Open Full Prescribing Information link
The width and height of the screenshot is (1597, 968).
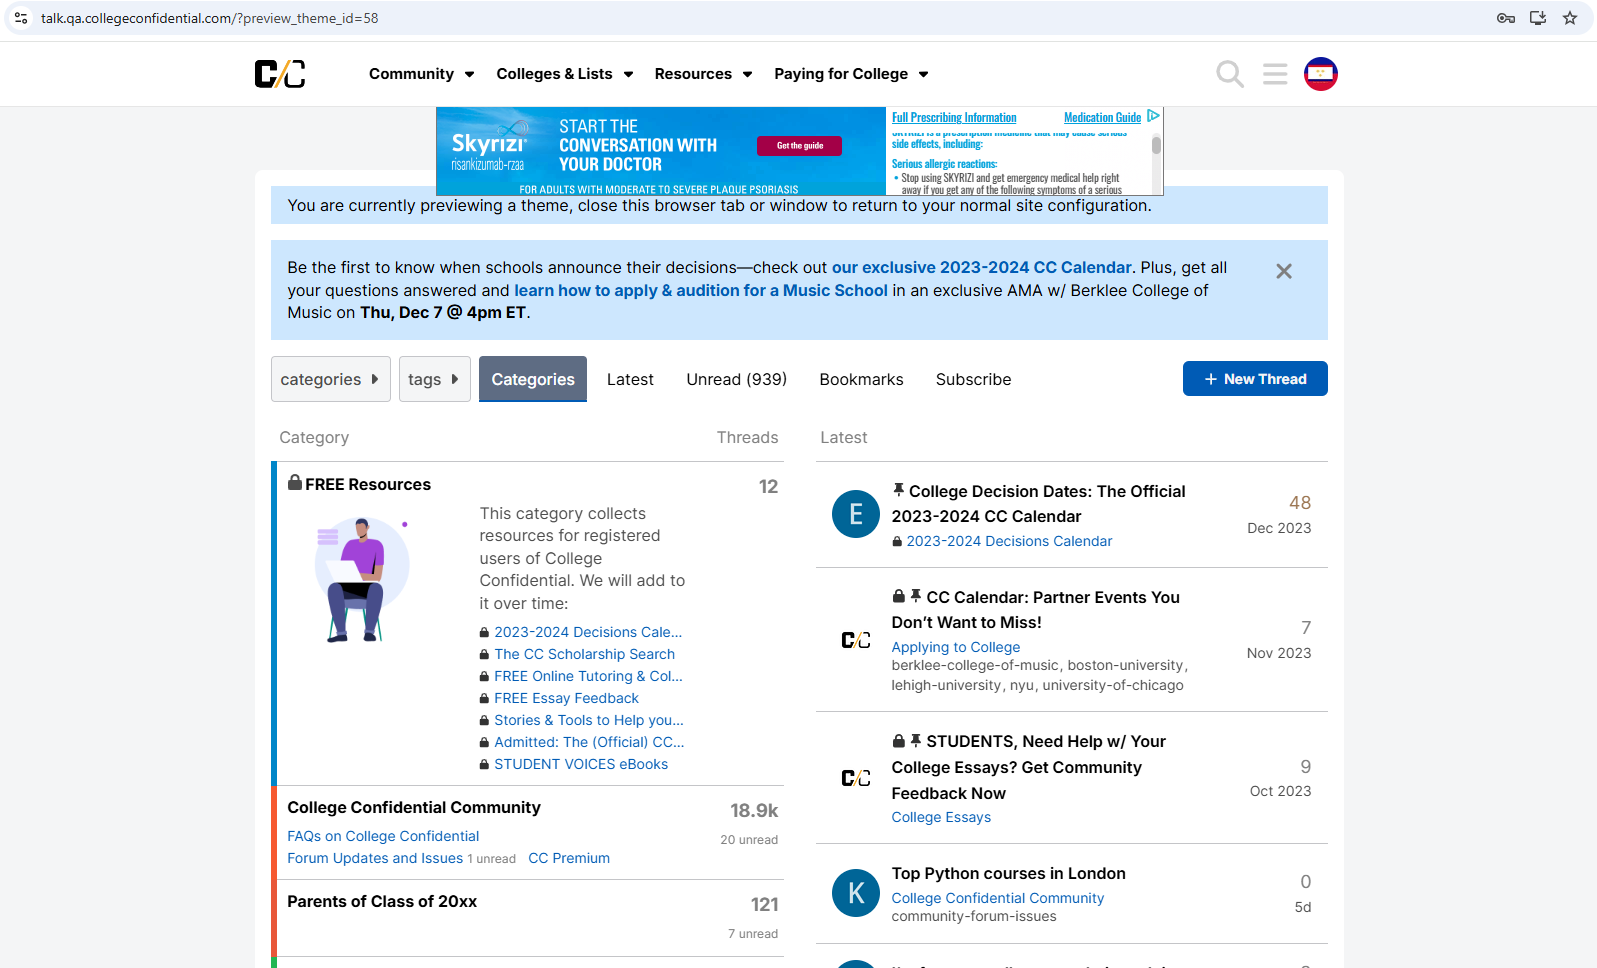(x=954, y=117)
